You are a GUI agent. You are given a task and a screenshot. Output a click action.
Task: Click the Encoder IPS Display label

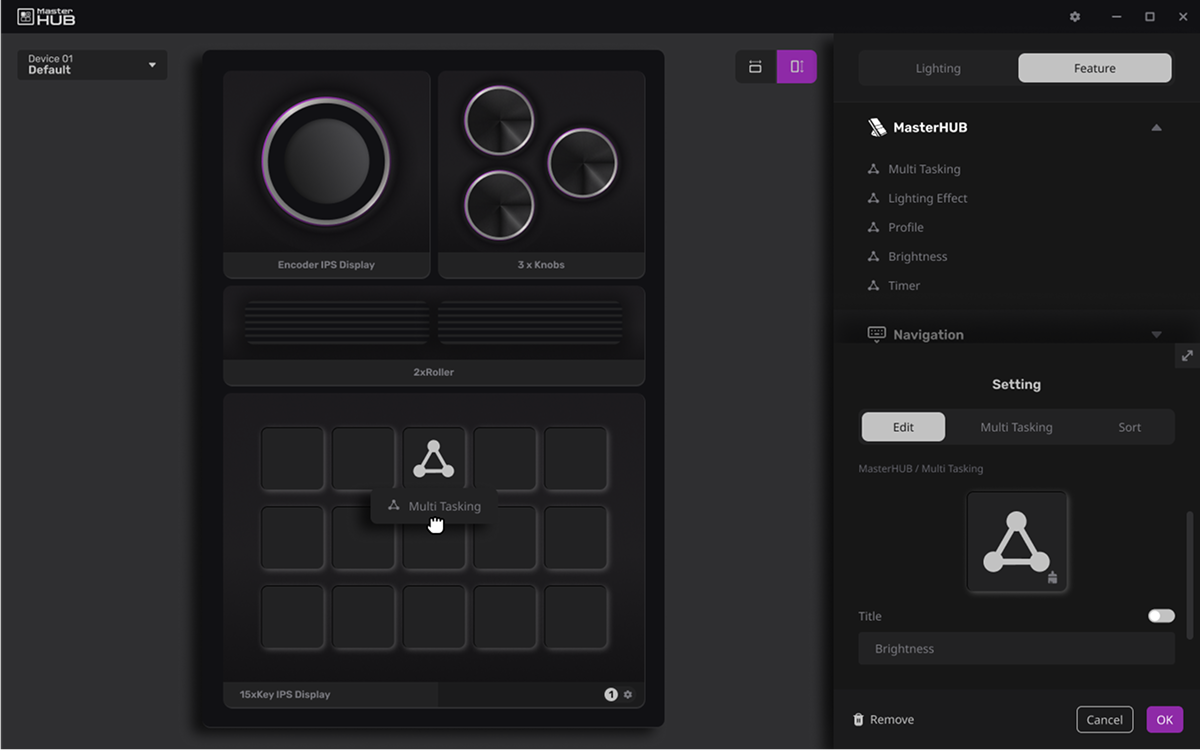(x=326, y=265)
